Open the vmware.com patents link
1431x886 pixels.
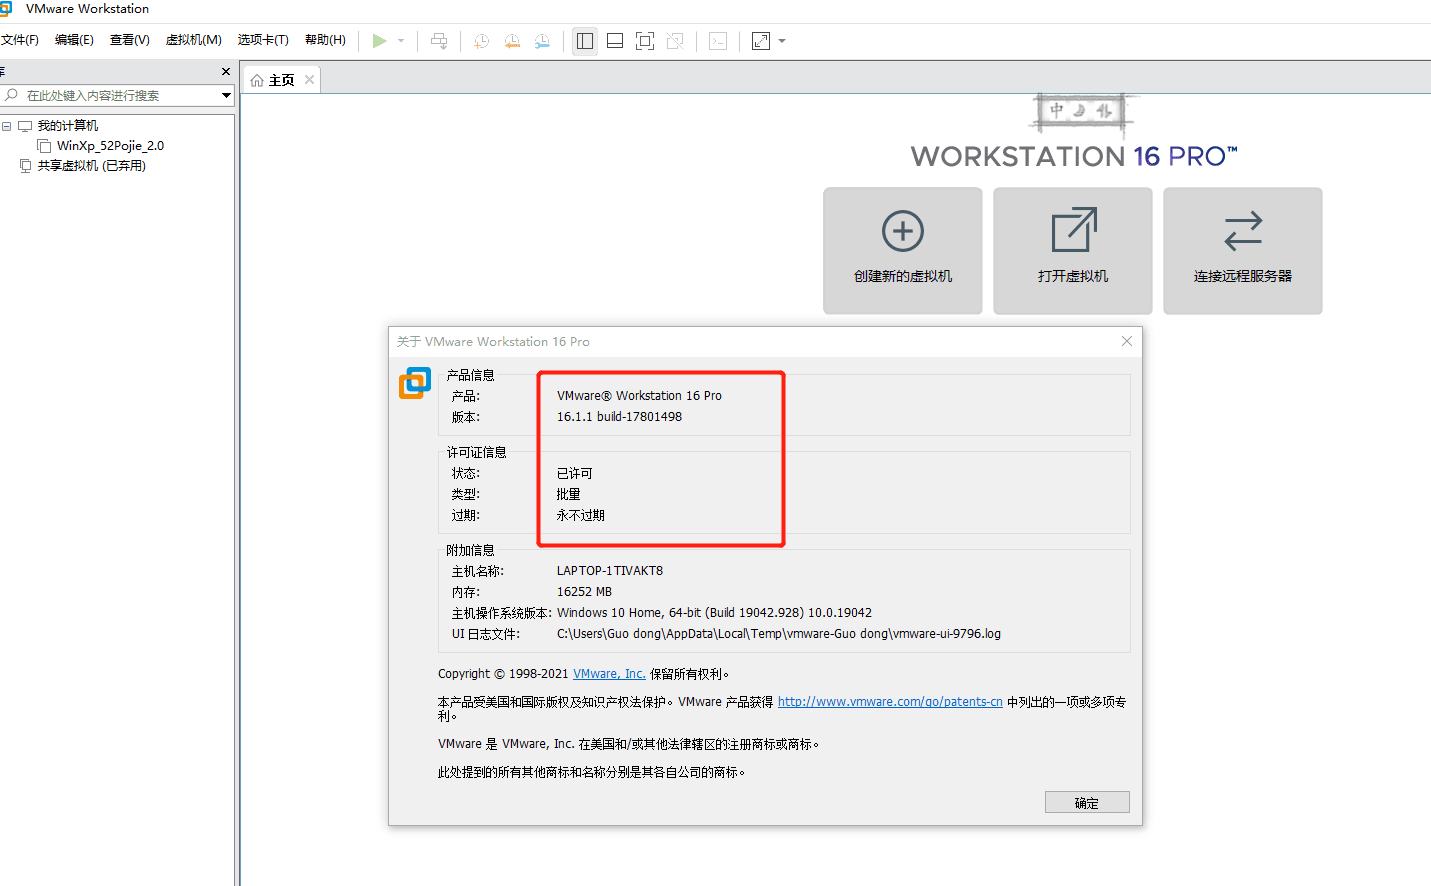(890, 702)
